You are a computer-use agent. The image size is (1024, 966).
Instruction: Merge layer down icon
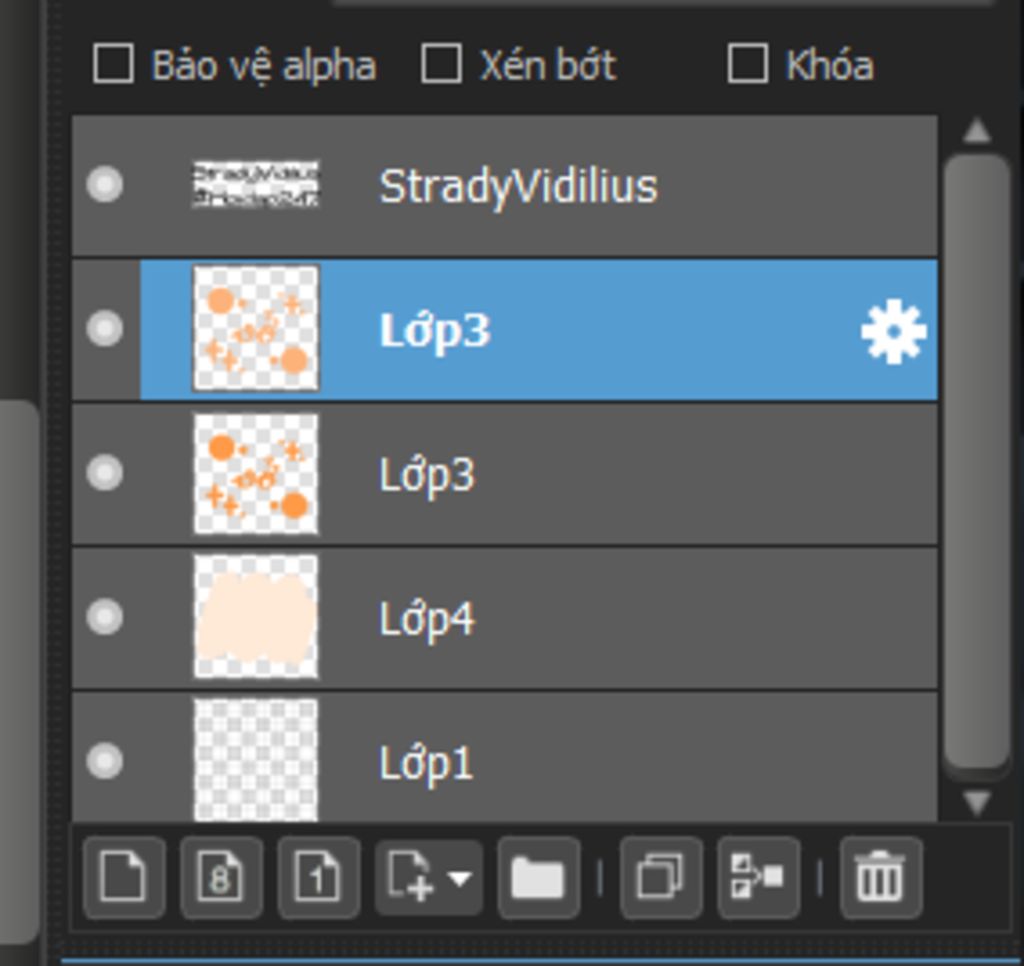(758, 877)
